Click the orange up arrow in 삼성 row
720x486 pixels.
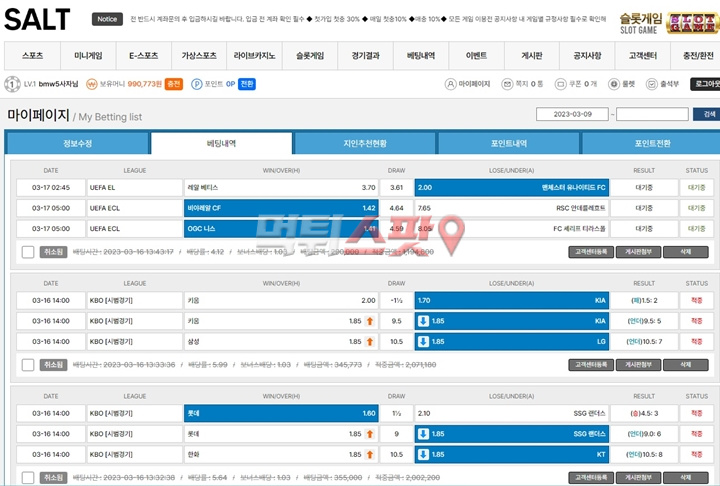[x=370, y=342]
